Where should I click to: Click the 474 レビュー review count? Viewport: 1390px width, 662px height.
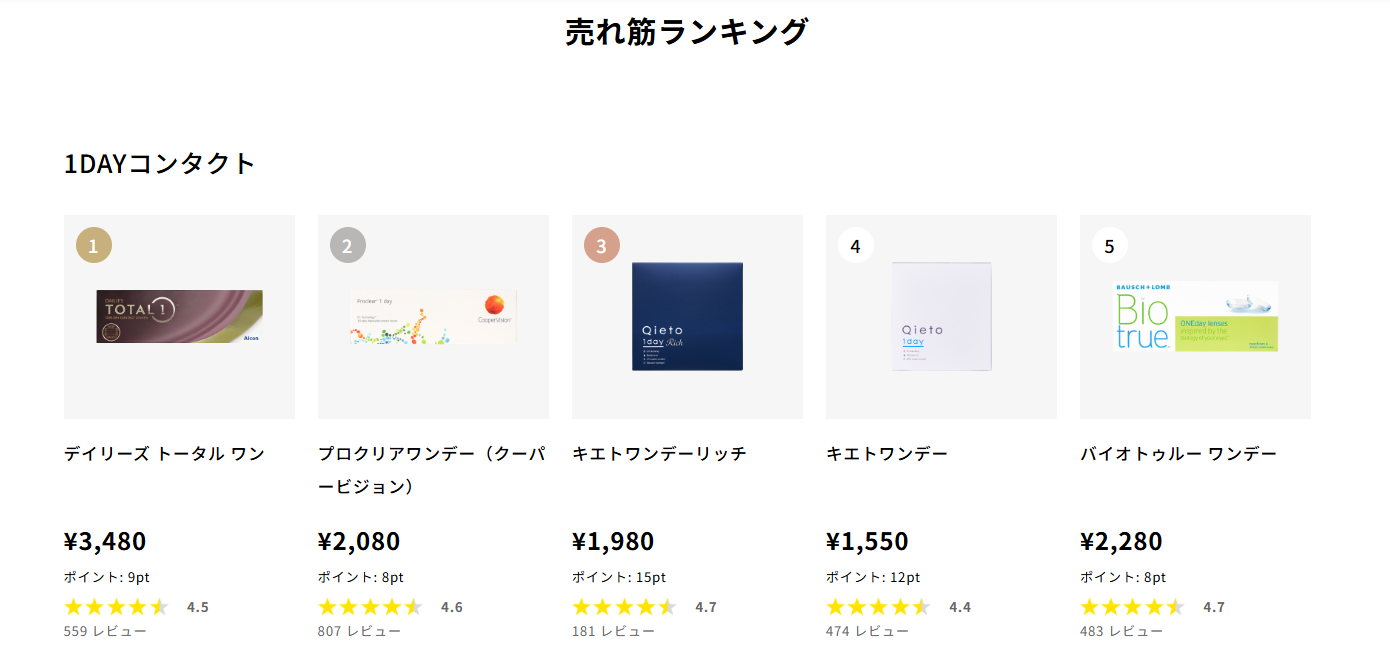click(868, 632)
